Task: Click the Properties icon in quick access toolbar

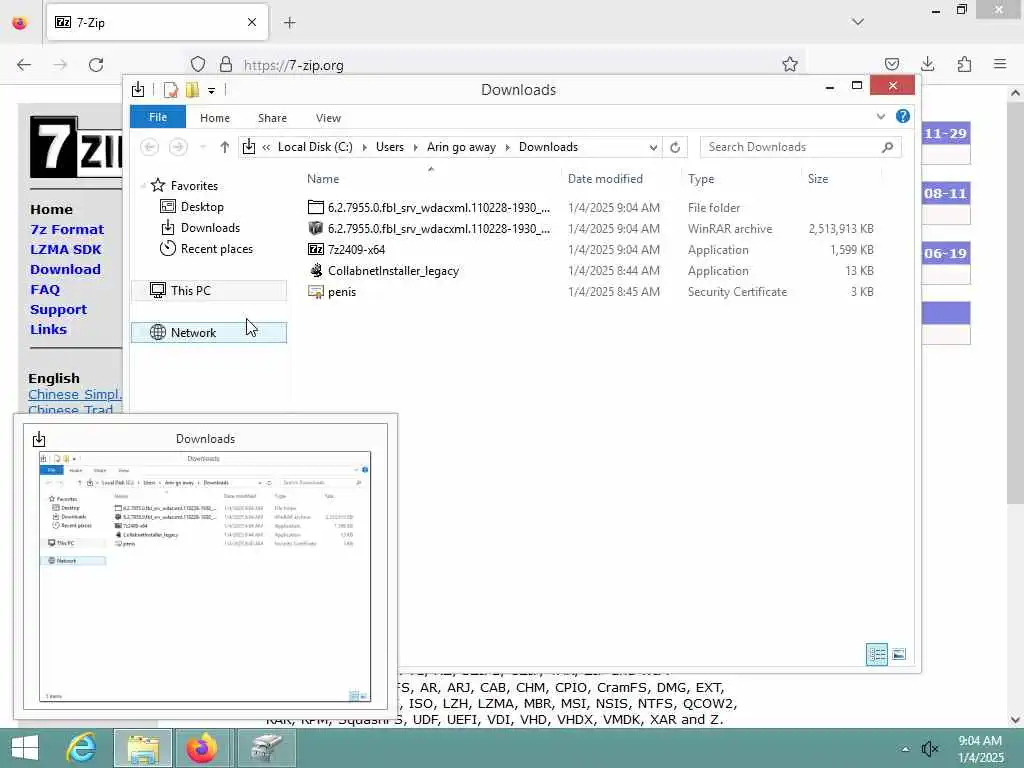Action: coord(170,89)
